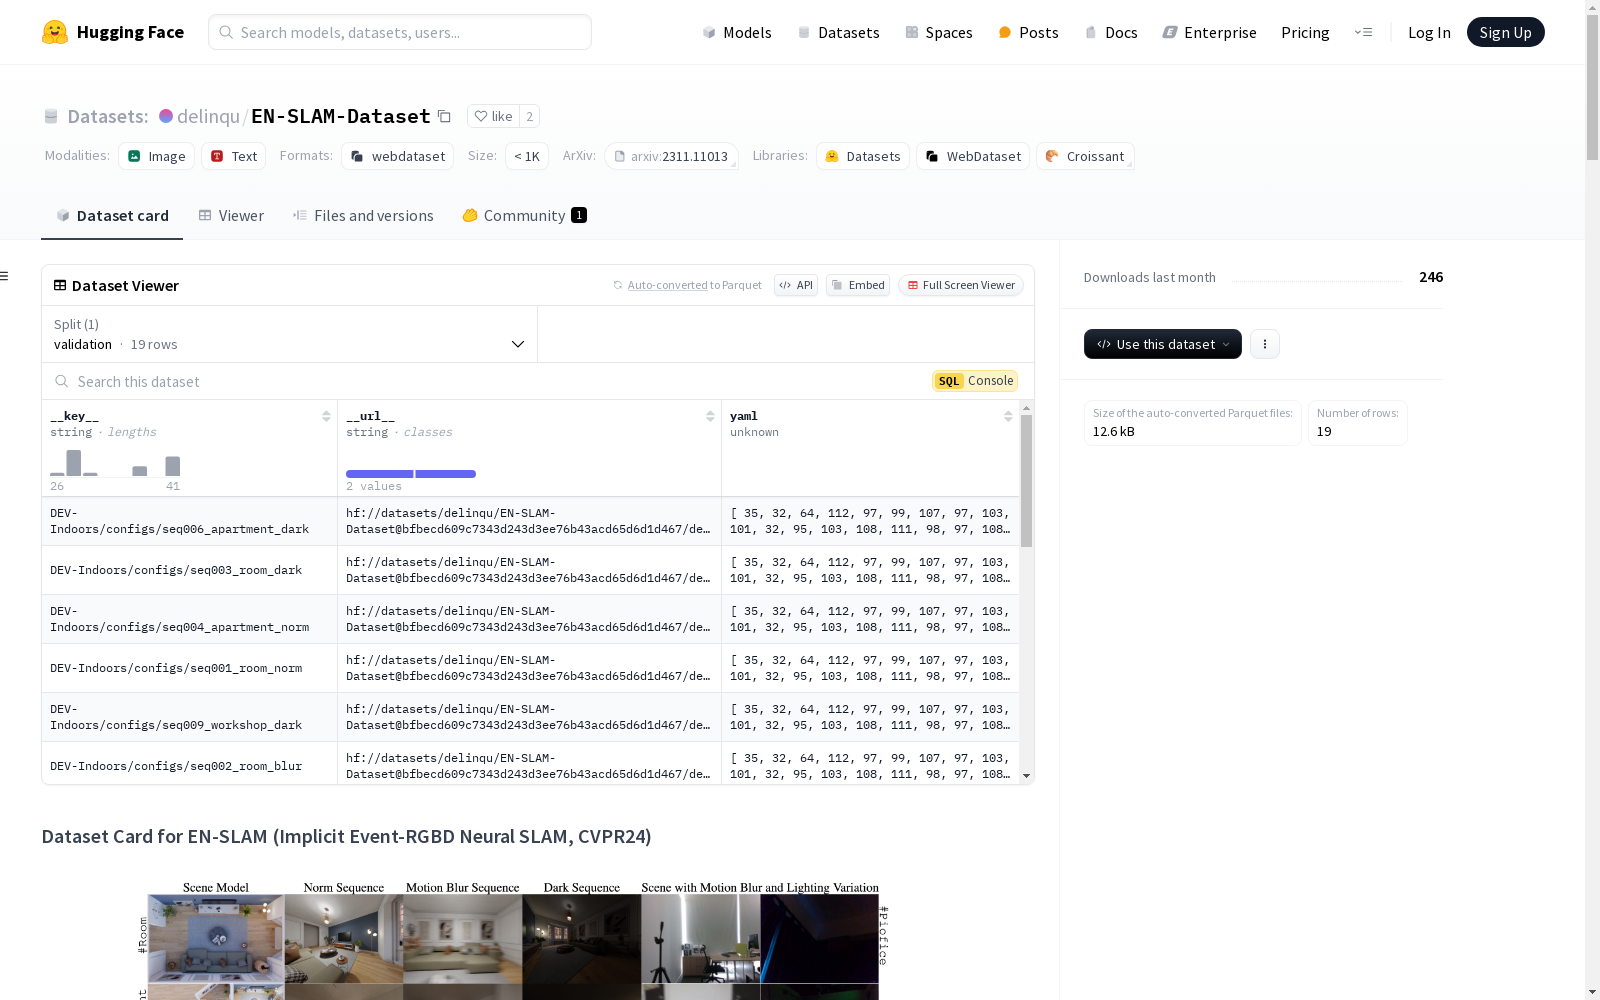Click the __url__ classes distribution bar
1600x1000 pixels.
[x=411, y=474]
